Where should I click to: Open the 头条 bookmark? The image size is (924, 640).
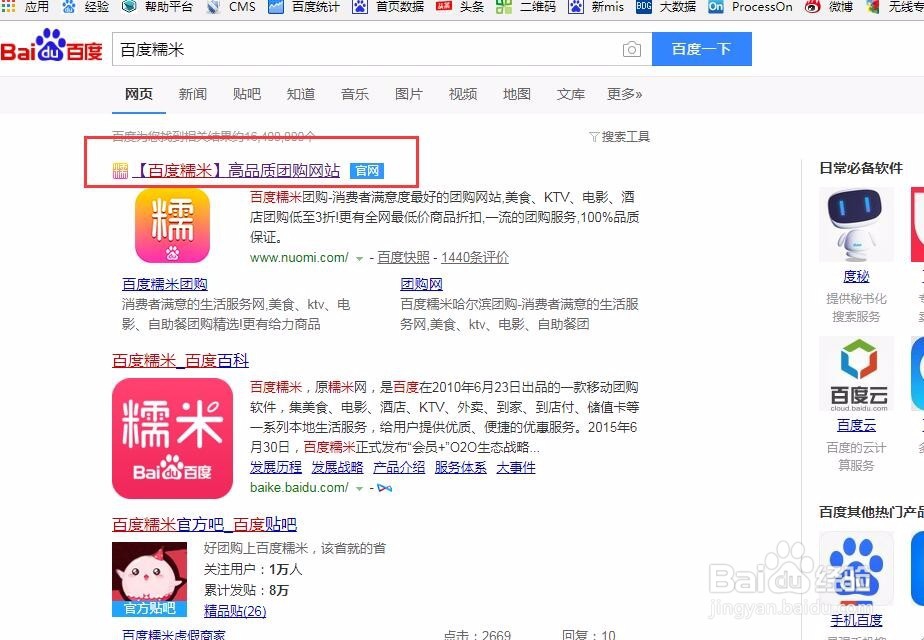(460, 6)
